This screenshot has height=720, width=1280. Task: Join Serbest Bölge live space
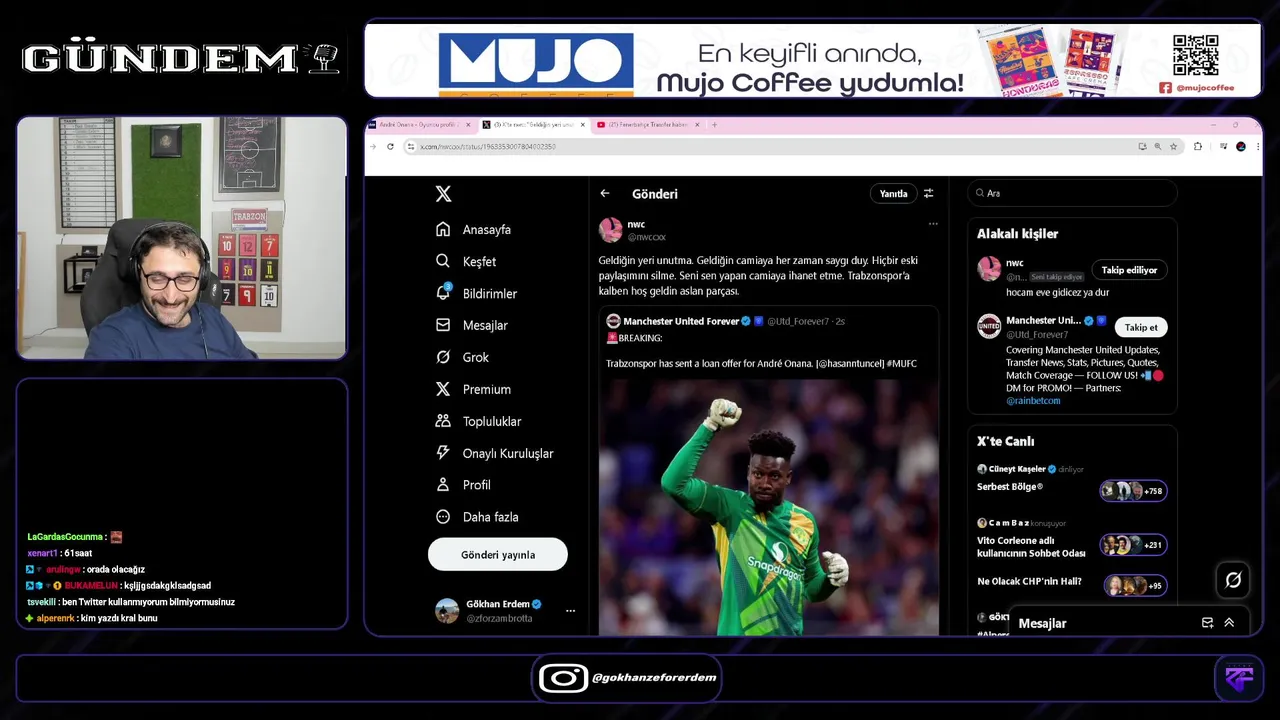(1010, 487)
